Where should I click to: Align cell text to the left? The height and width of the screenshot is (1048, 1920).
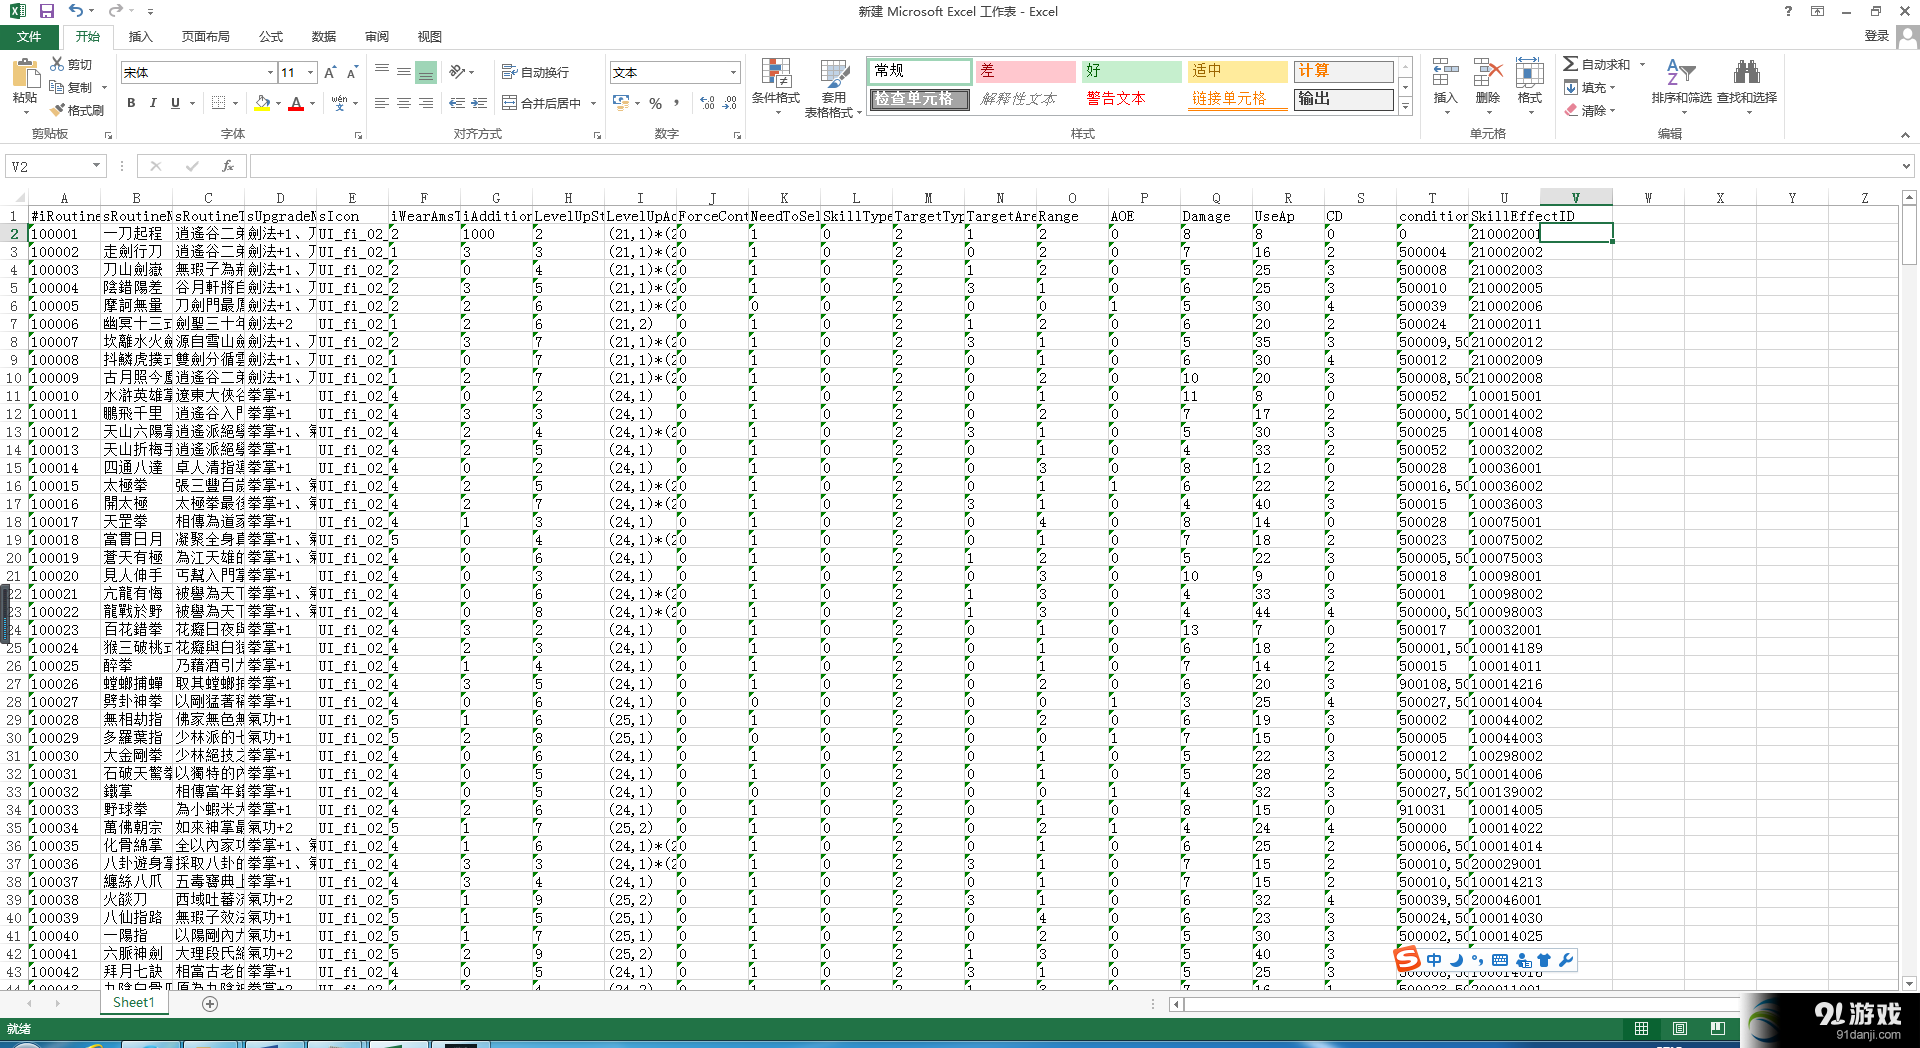pos(382,103)
